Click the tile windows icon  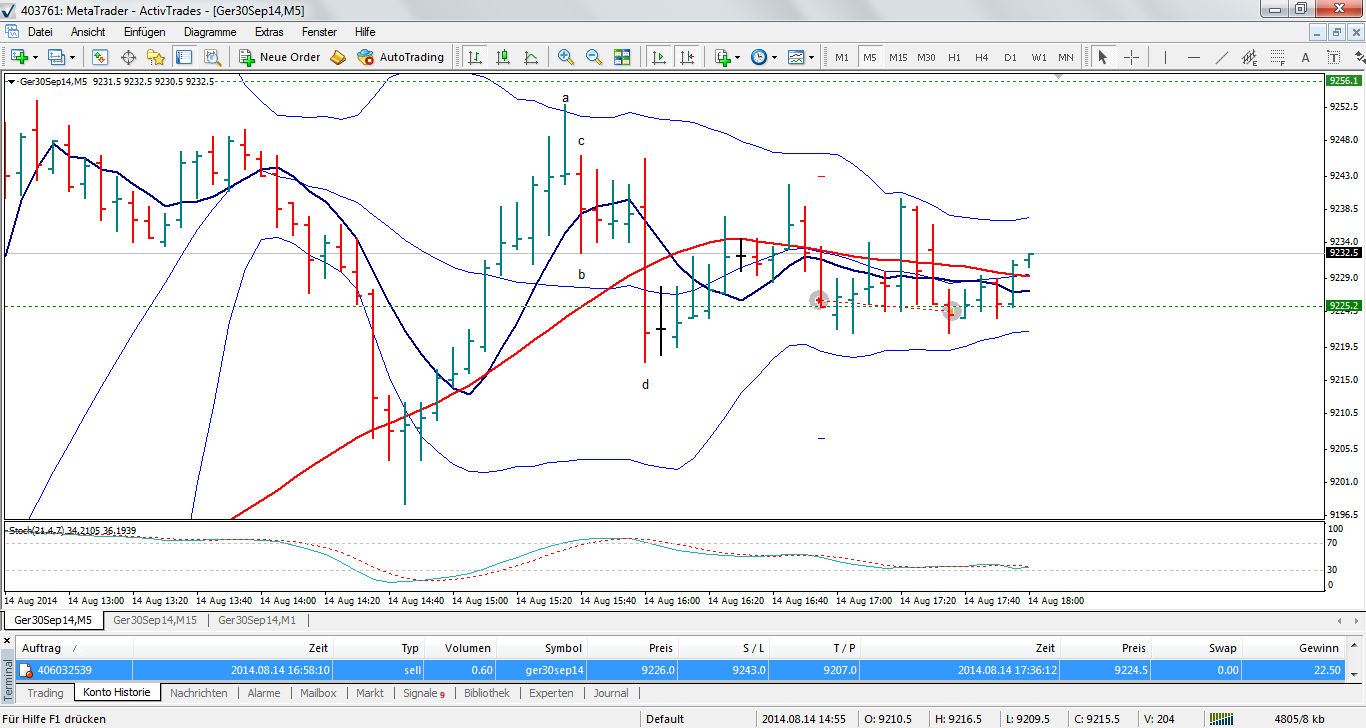point(622,57)
